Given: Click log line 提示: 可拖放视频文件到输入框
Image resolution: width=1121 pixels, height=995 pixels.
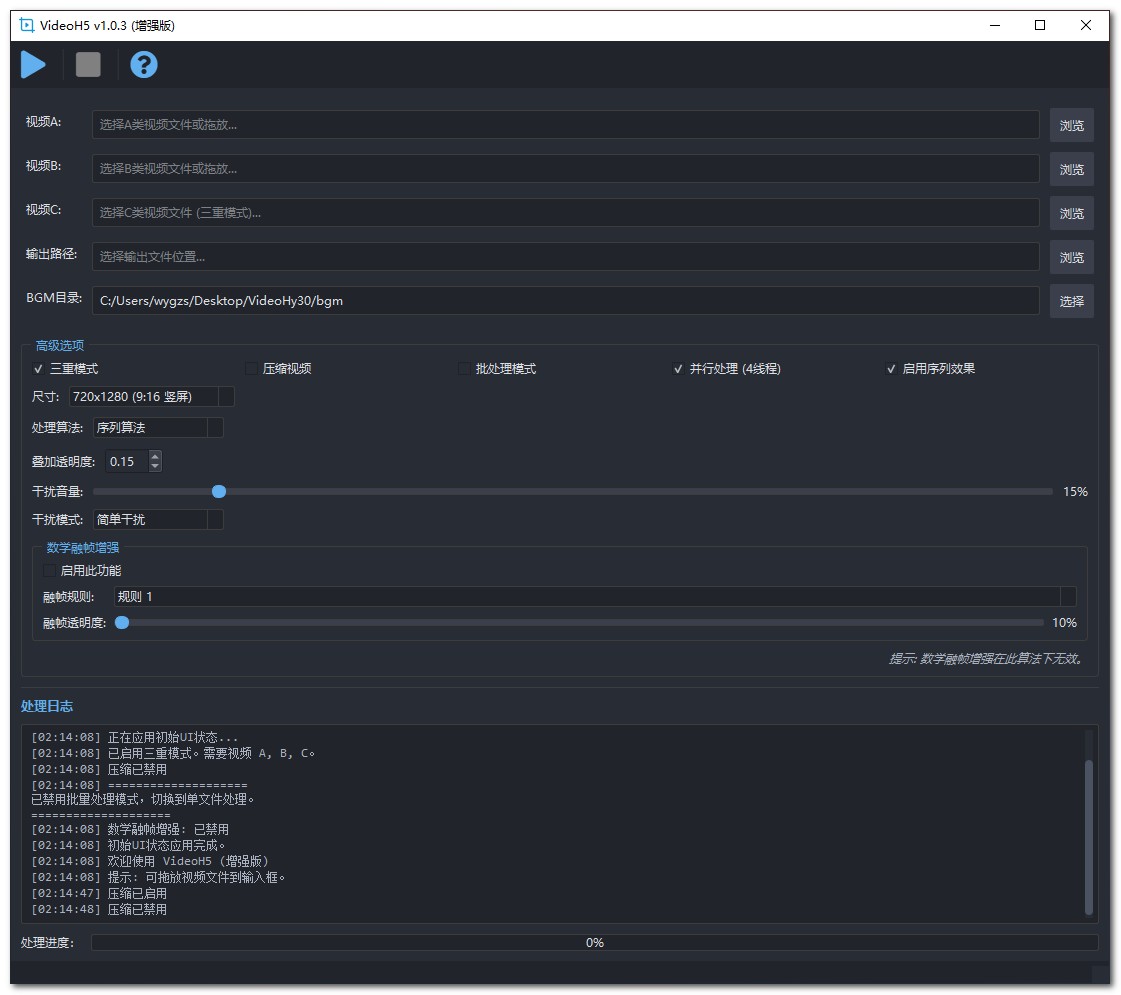Looking at the screenshot, I should [158, 877].
